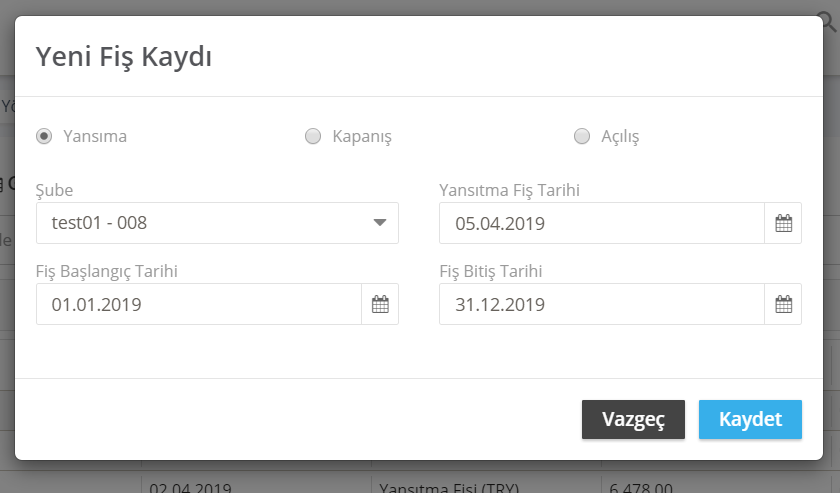Click the 02.04.2019 cell in background table
840x493 pixels.
[x=190, y=487]
